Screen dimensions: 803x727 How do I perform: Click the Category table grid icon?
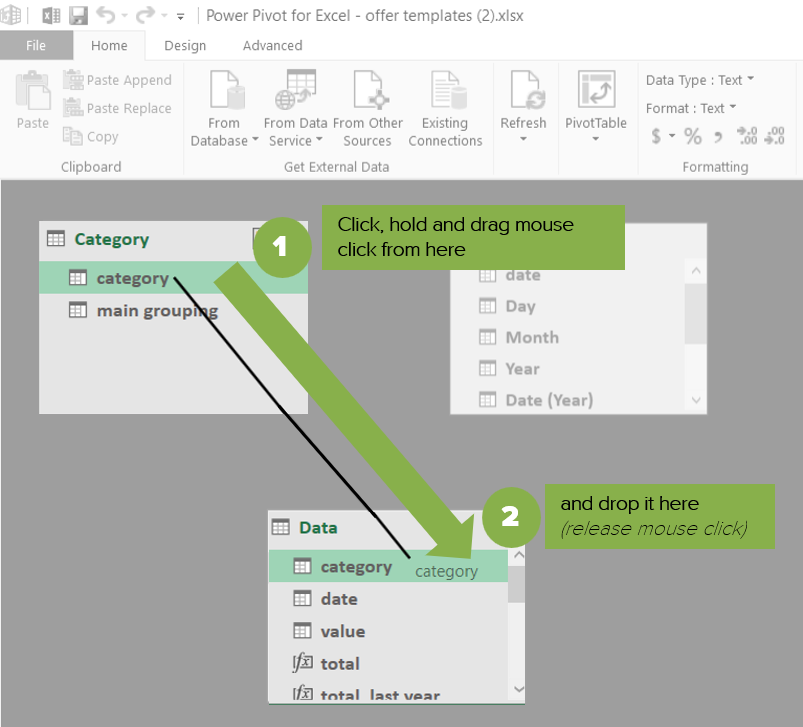point(56,239)
